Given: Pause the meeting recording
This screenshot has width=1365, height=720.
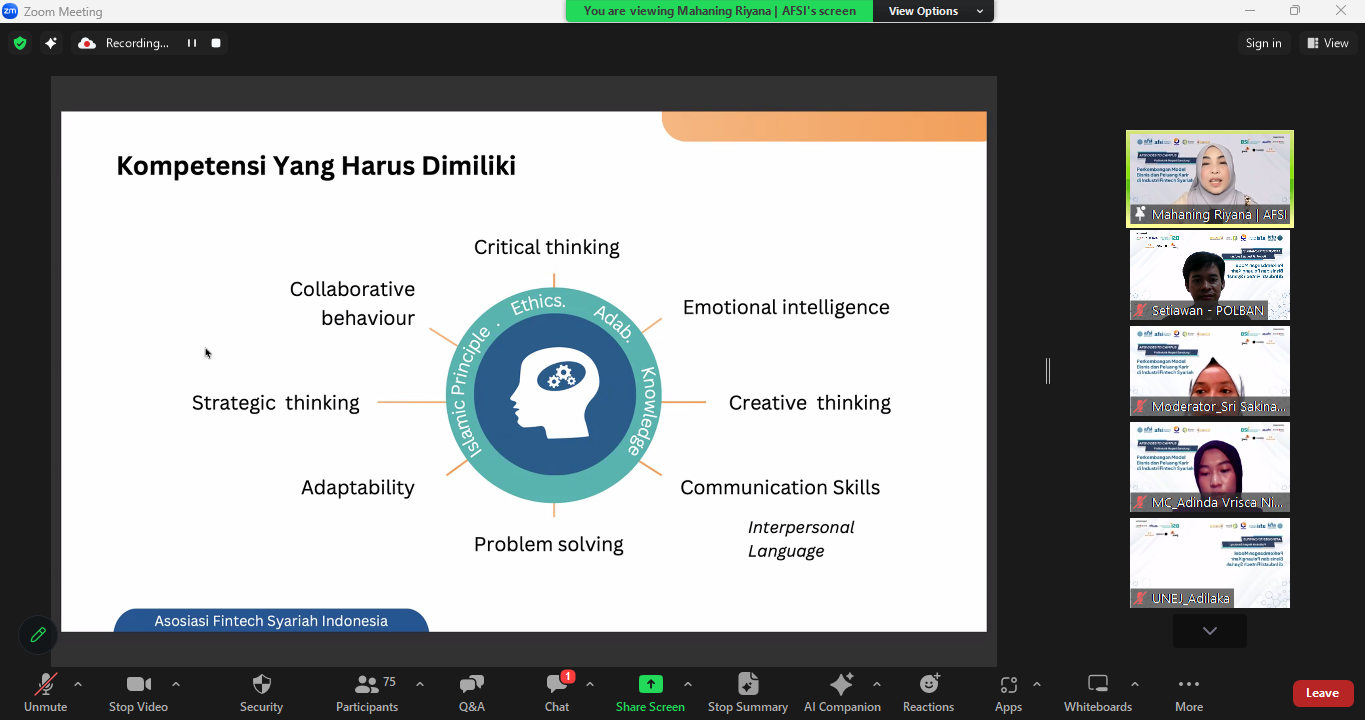Looking at the screenshot, I should (191, 43).
